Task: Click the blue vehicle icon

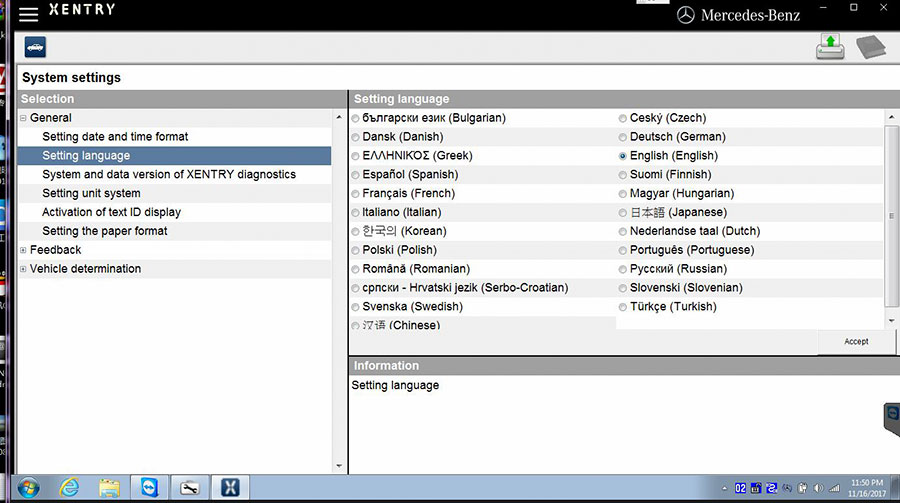Action: 35,47
